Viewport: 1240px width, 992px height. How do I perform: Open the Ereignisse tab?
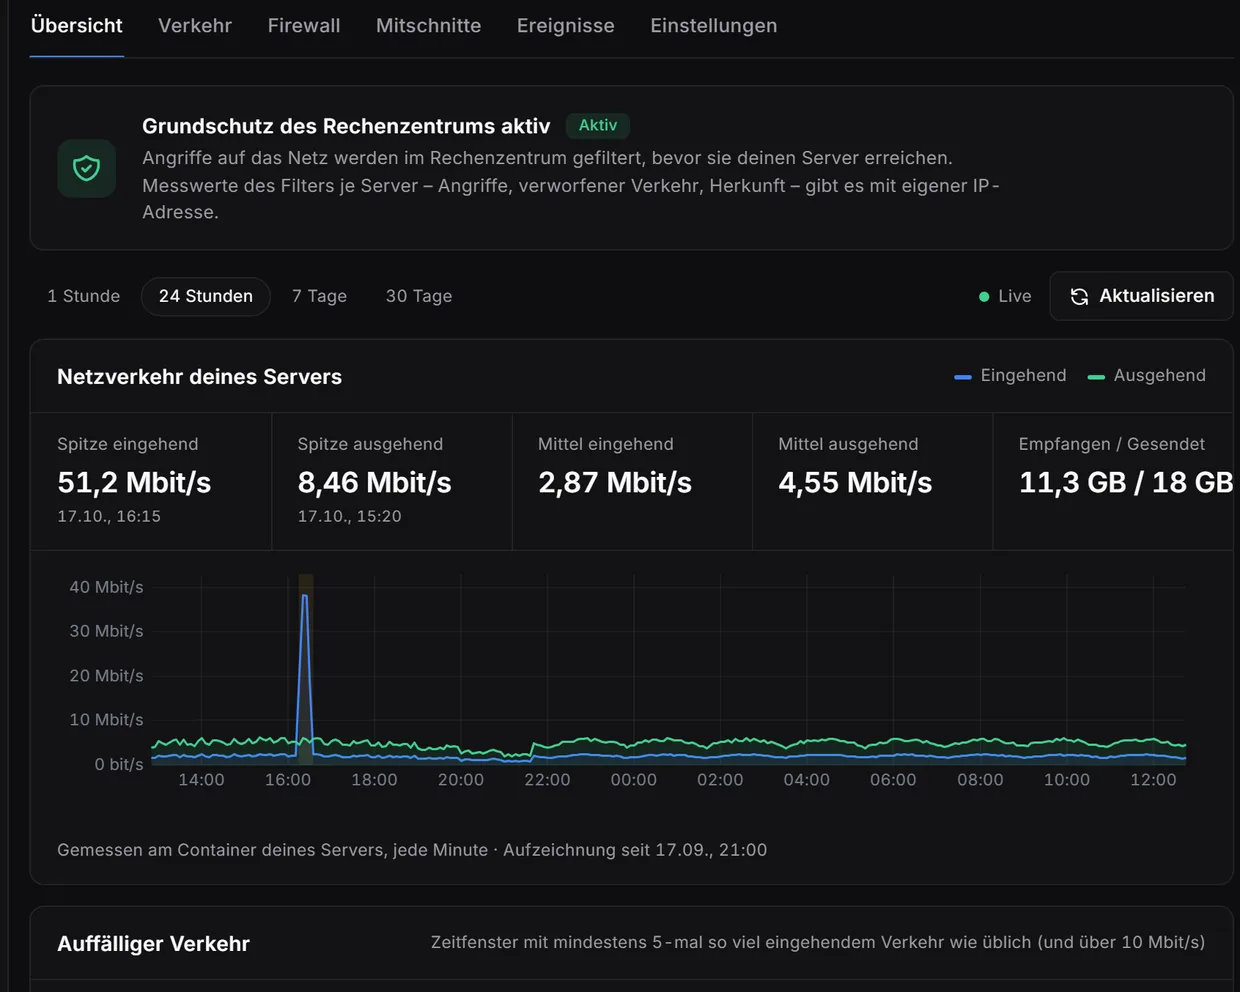pos(566,26)
